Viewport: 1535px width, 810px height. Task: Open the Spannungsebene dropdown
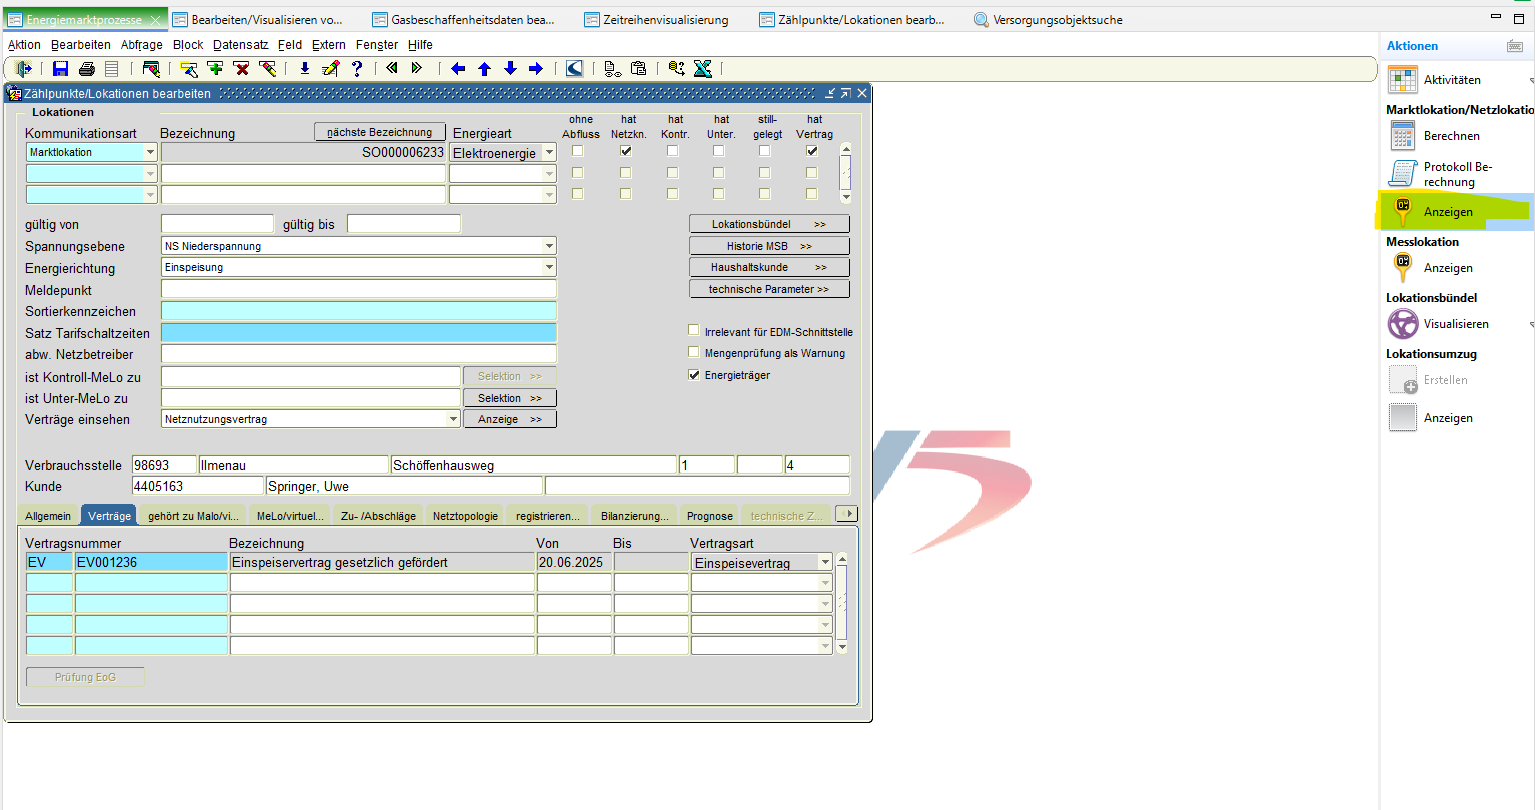click(x=549, y=246)
